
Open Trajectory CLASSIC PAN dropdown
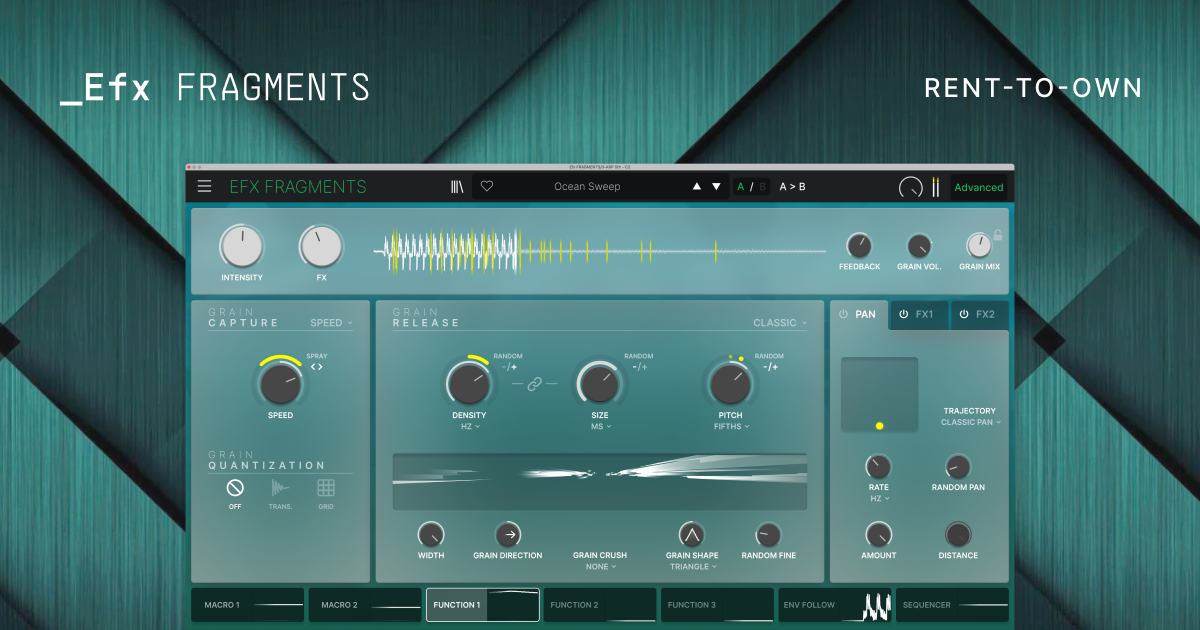(x=970, y=422)
